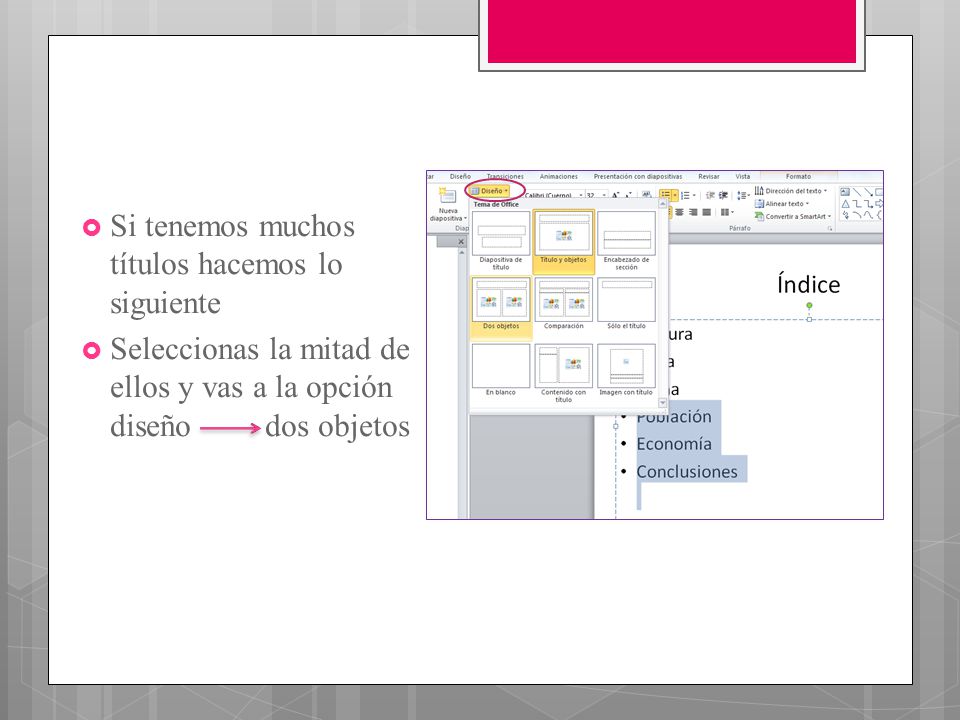The image size is (960, 720).
Task: Click layout gallery scroll down arrow
Action: 662,402
